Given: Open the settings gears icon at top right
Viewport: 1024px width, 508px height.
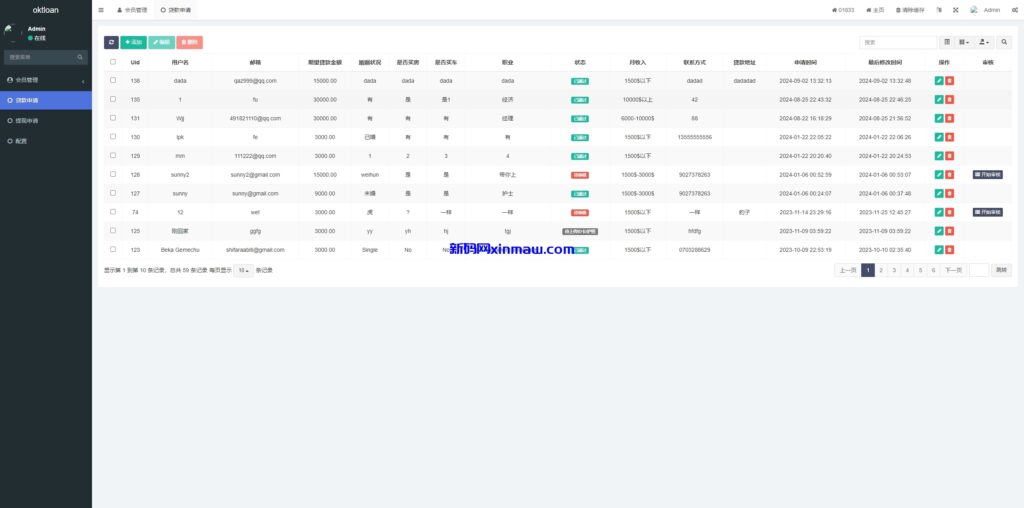Looking at the screenshot, I should click(1014, 10).
